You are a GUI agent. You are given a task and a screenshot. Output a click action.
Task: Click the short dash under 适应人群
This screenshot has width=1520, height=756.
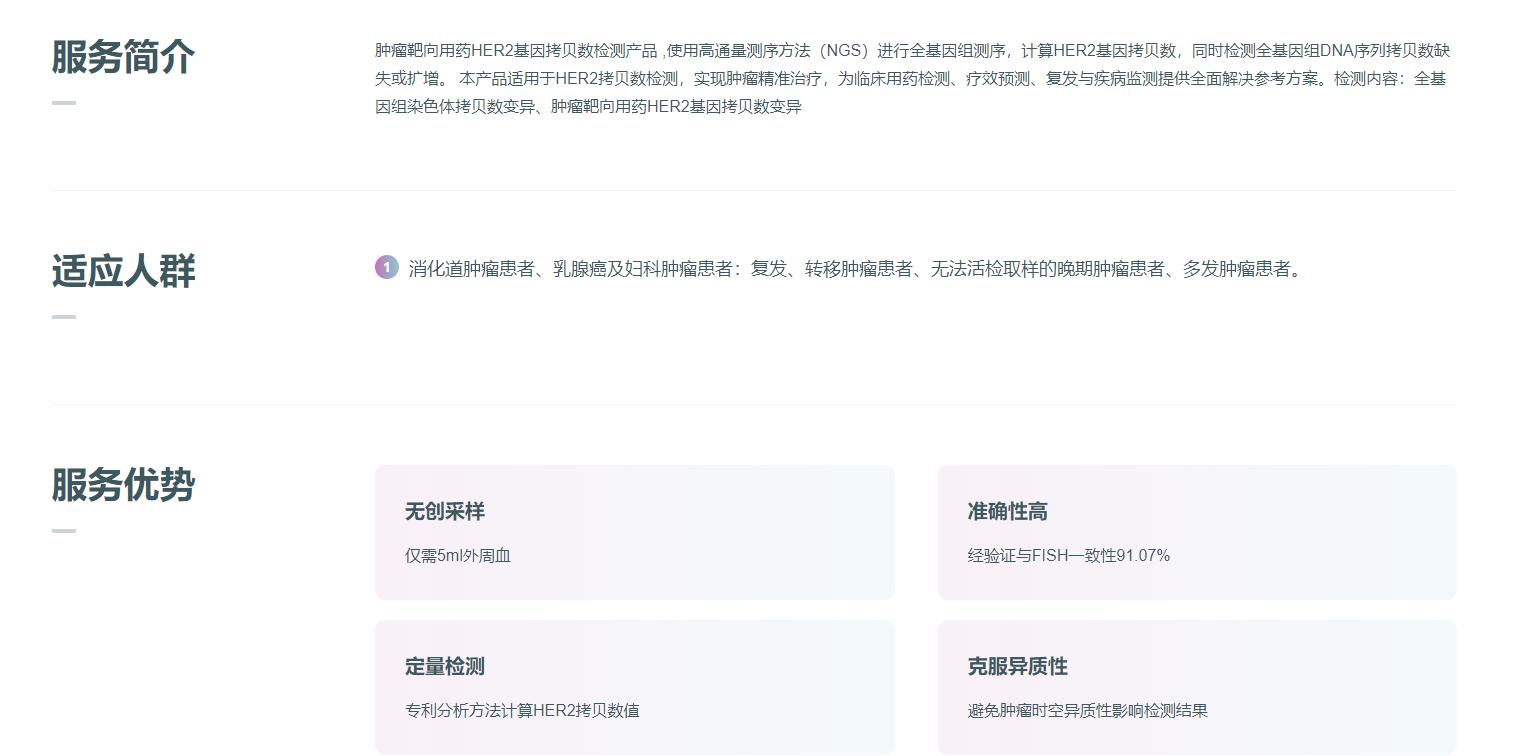[63, 317]
